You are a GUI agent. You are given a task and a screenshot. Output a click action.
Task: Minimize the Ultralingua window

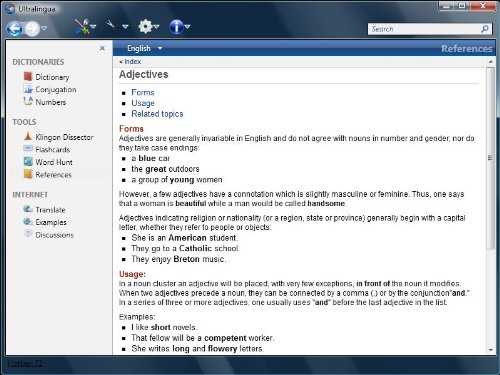(x=447, y=6)
